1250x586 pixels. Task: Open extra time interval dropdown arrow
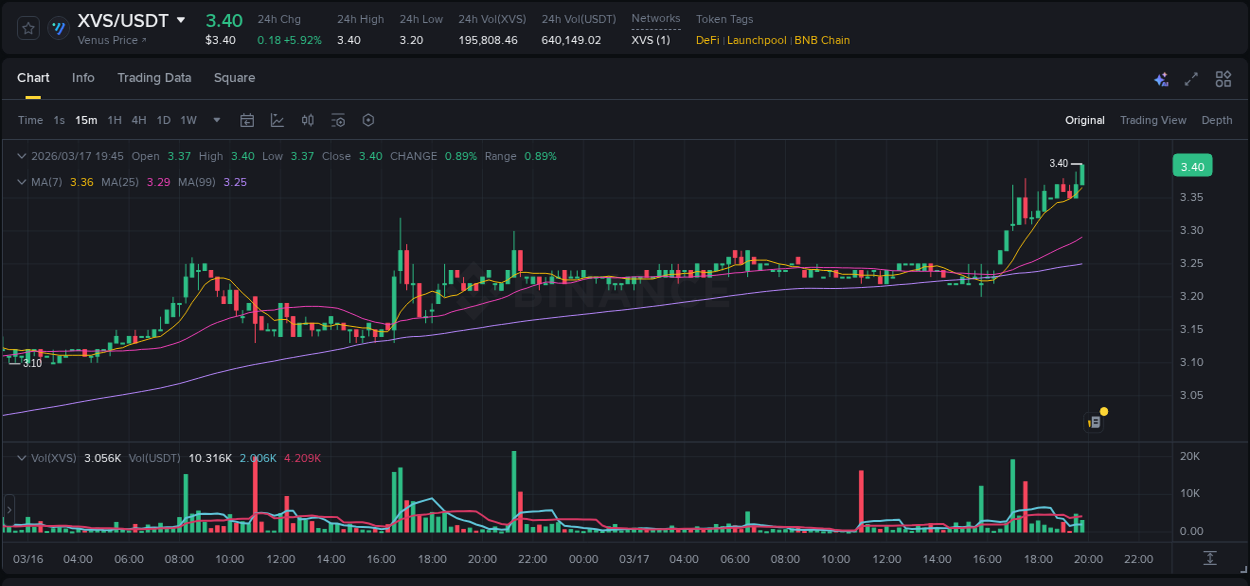[215, 120]
